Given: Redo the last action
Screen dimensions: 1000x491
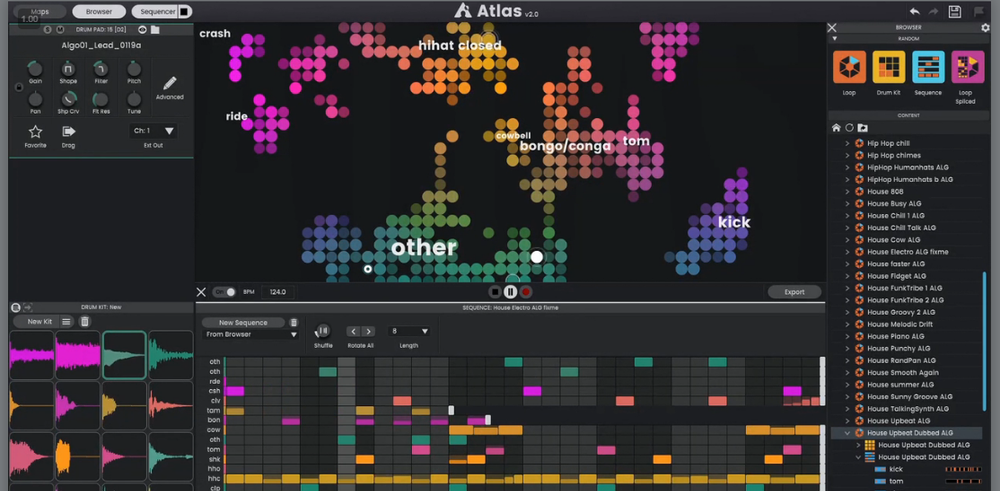Looking at the screenshot, I should pos(934,11).
